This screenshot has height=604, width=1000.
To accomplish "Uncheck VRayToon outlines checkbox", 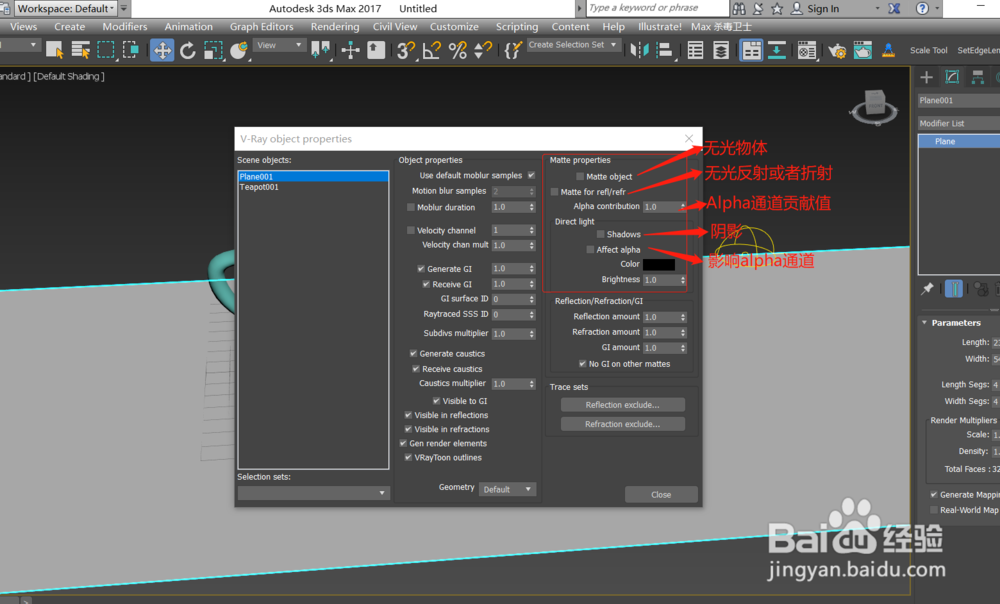I will pyautogui.click(x=408, y=457).
